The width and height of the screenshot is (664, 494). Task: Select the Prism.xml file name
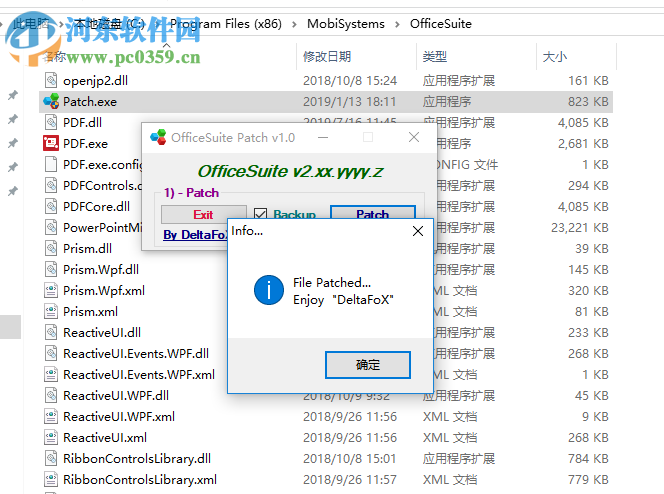click(x=90, y=312)
